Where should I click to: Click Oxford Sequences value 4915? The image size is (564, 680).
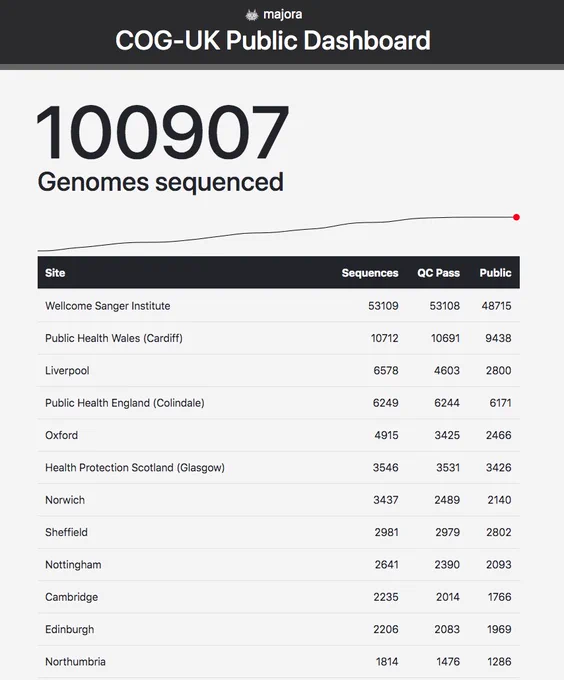point(386,435)
